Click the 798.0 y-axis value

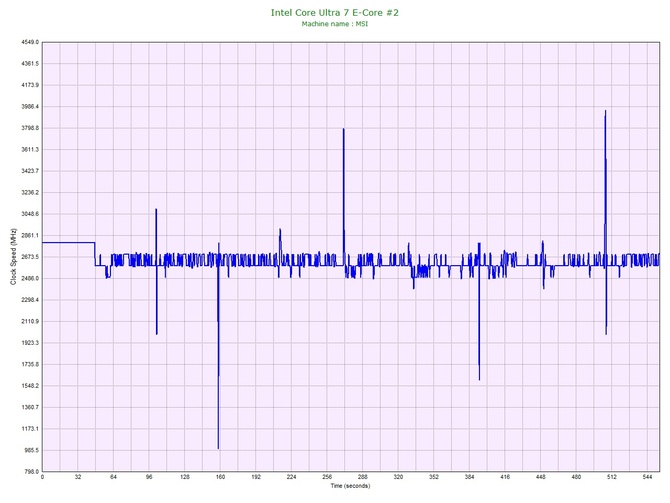tap(31, 472)
